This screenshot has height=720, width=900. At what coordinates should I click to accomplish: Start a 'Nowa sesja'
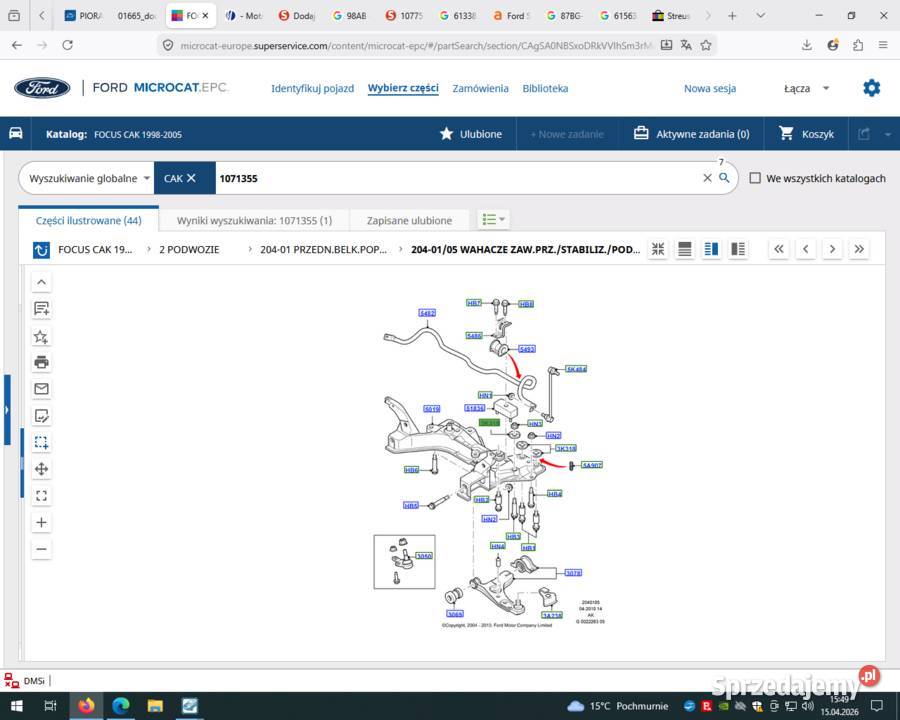[710, 88]
